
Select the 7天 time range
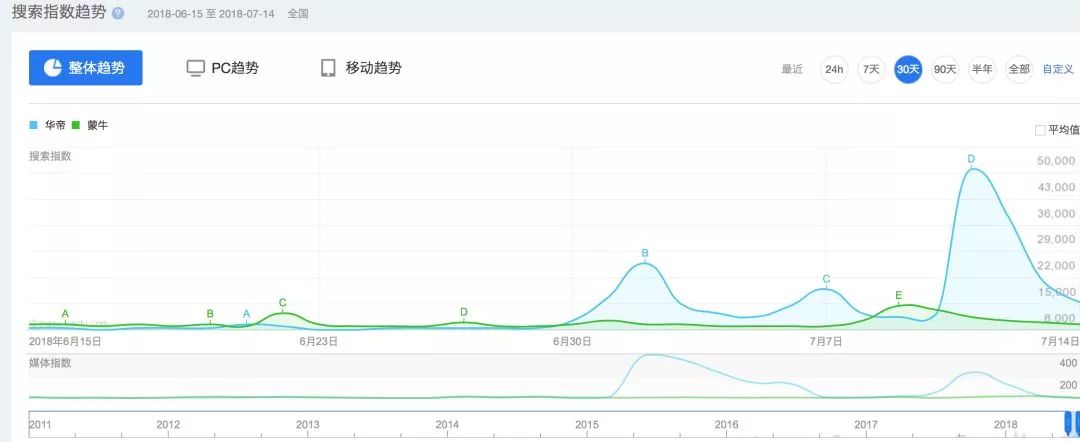871,69
